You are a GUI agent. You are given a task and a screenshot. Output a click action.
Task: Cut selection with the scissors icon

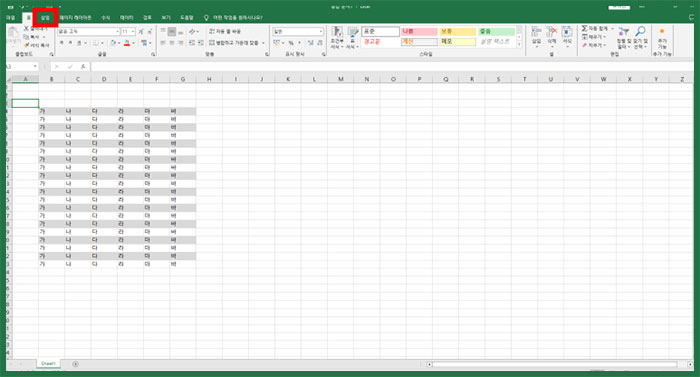click(x=26, y=29)
